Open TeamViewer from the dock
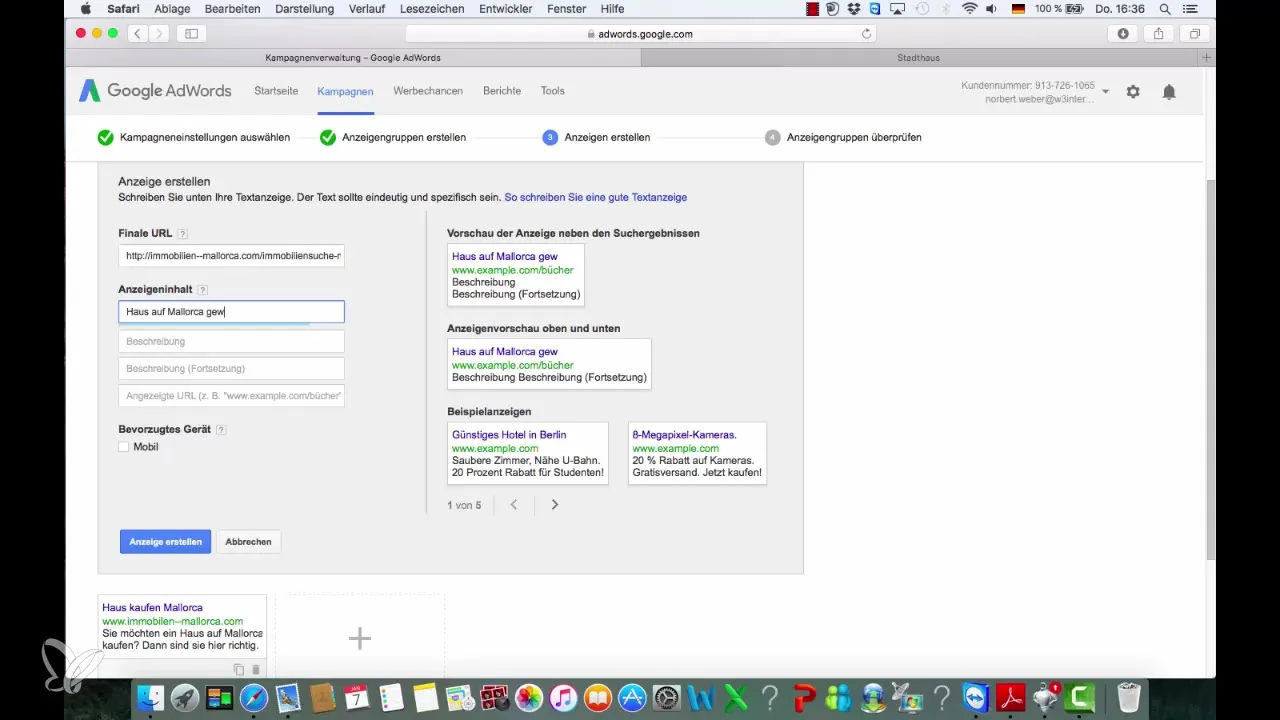The height and width of the screenshot is (720, 1280). pyautogui.click(x=977, y=697)
